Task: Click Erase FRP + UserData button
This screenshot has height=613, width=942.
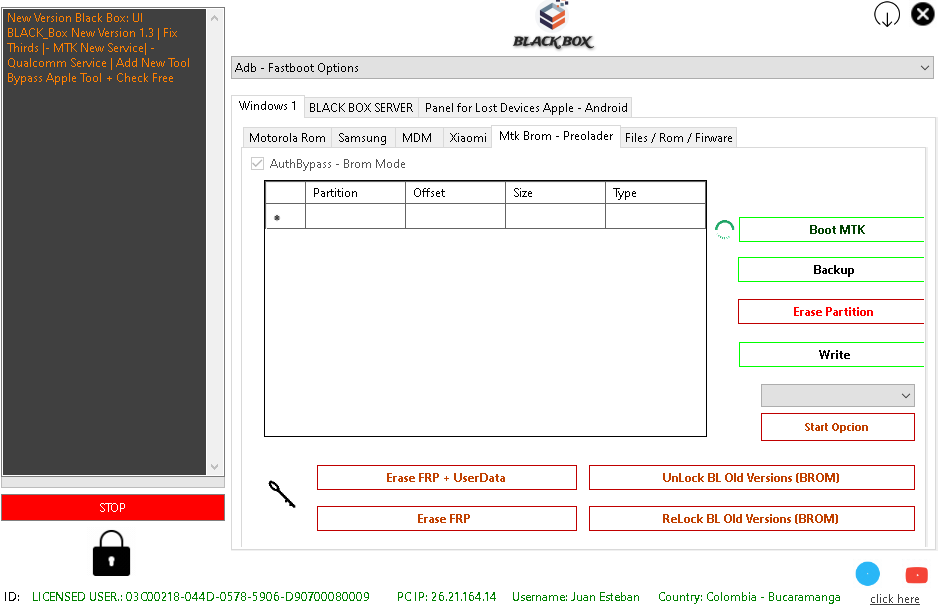Action: coord(446,478)
